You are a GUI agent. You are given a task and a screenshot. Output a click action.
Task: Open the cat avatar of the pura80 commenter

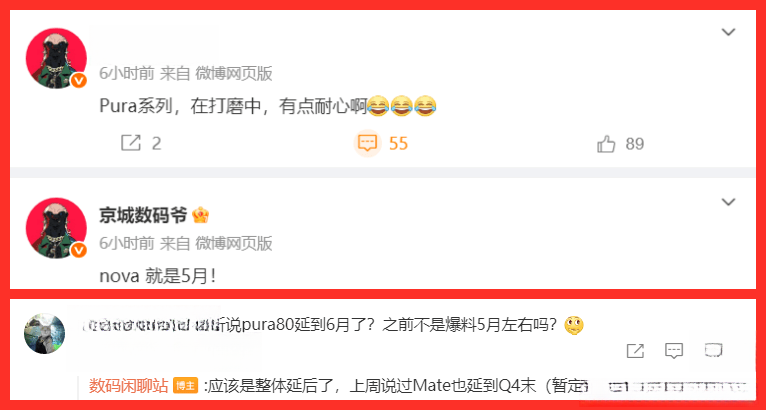click(x=44, y=333)
